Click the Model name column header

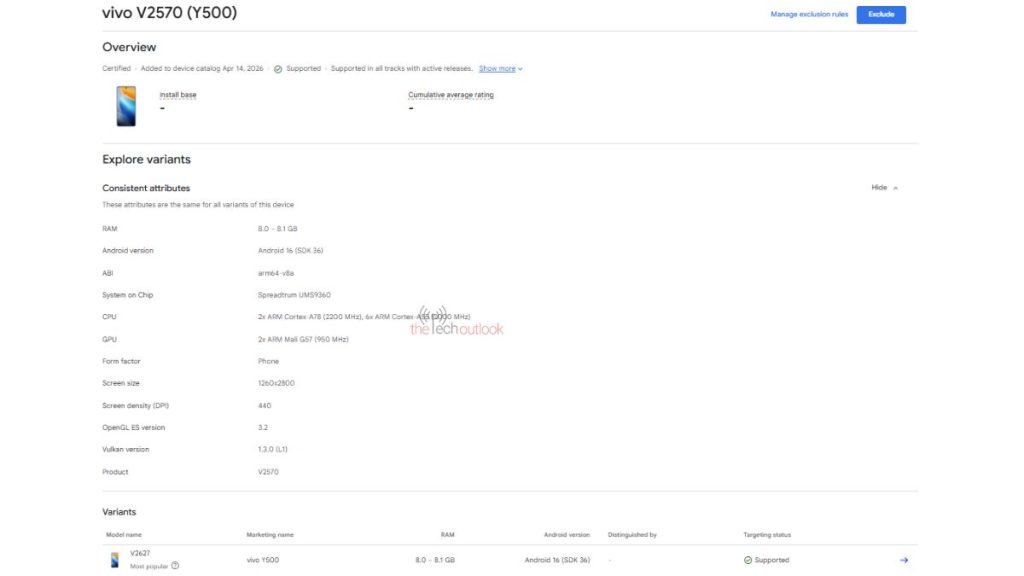123,535
